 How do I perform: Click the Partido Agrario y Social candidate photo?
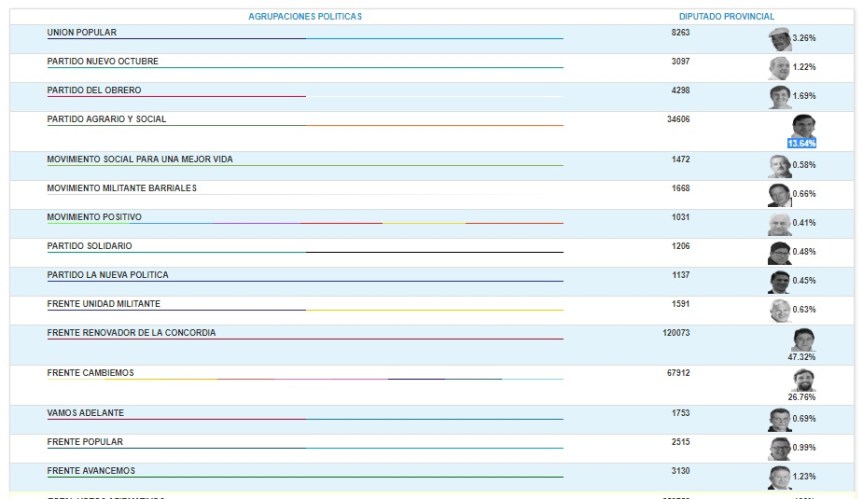click(x=802, y=126)
